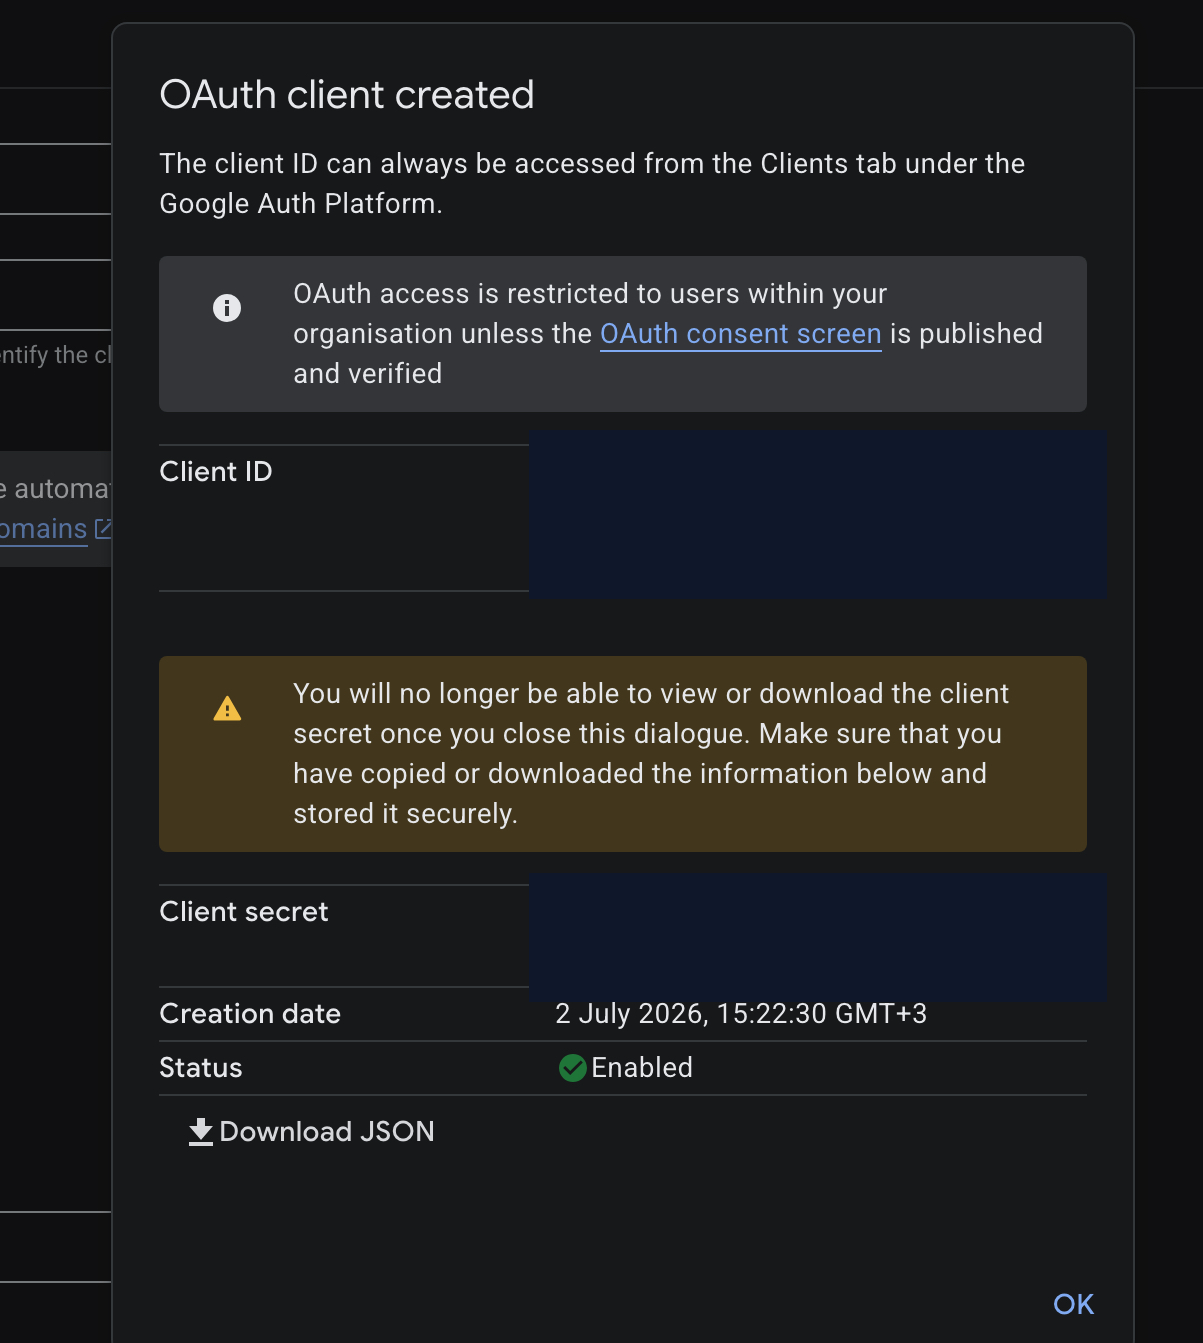Click the client secret warning message text
This screenshot has width=1203, height=1343.
point(651,754)
